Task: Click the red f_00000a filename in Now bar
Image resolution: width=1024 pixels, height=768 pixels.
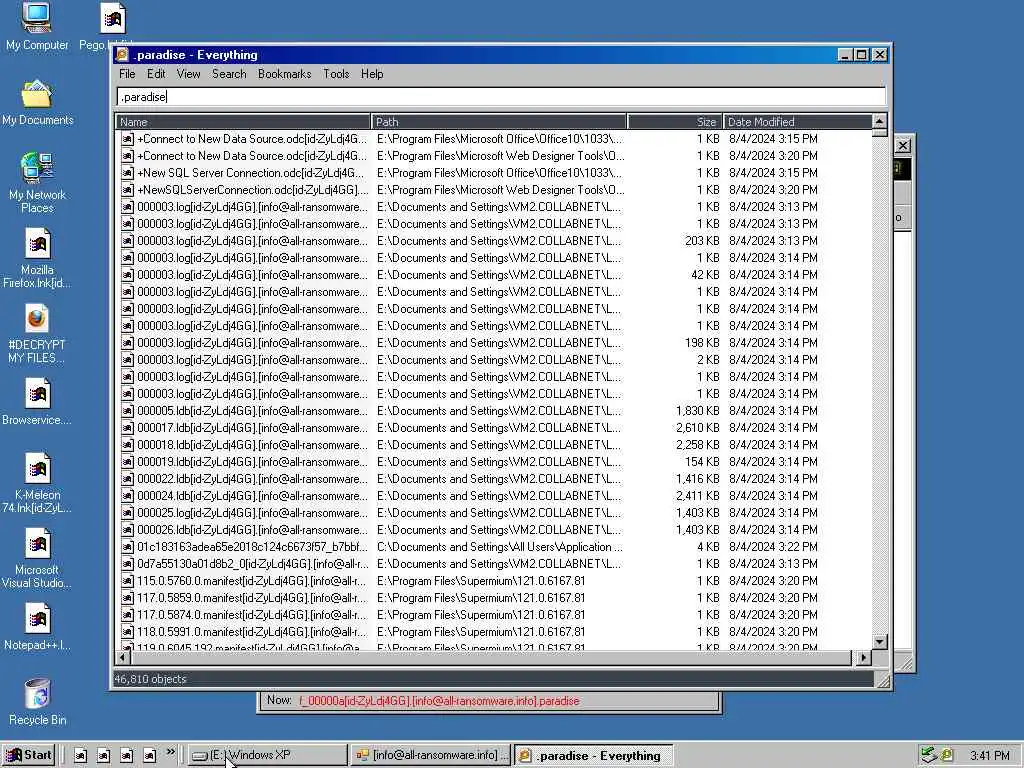Action: 439,701
